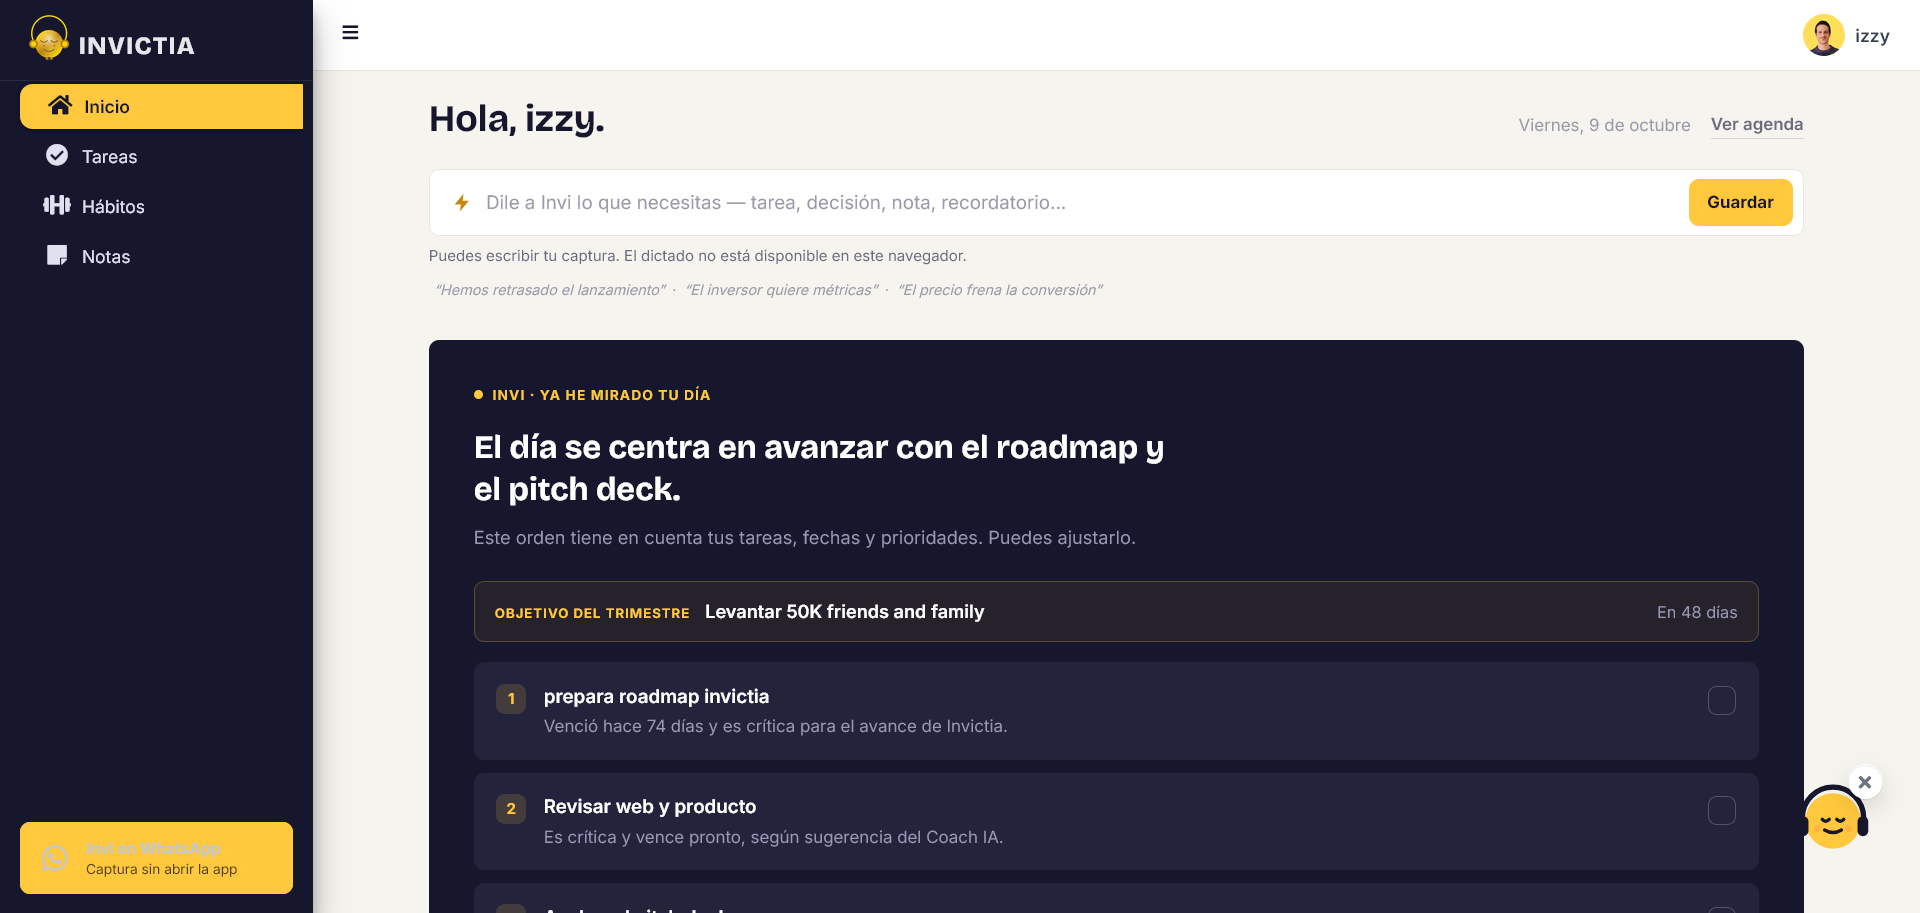Navigate to Hábitos
Viewport: 1920px width, 913px height.
point(161,206)
